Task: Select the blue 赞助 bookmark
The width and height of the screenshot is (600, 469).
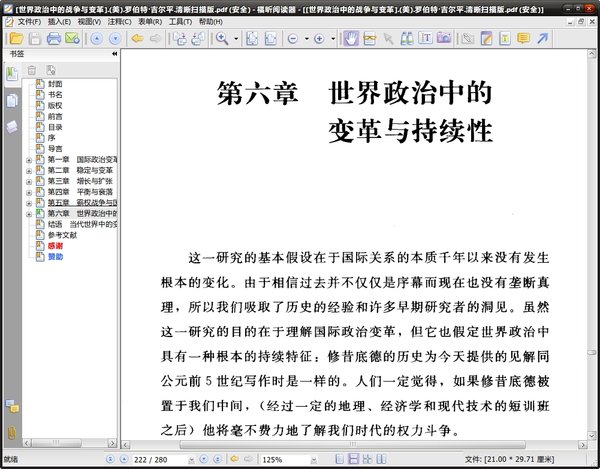Action: 55,257
